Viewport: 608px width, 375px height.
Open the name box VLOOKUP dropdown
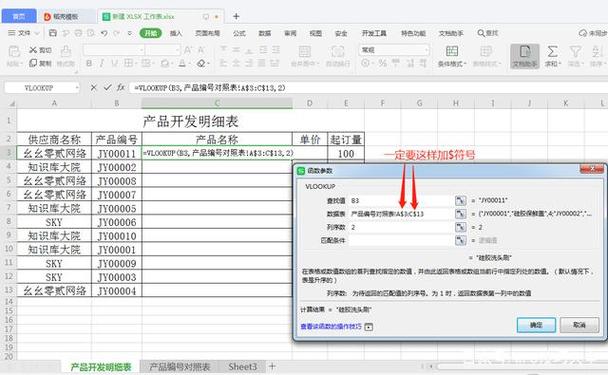click(77, 88)
